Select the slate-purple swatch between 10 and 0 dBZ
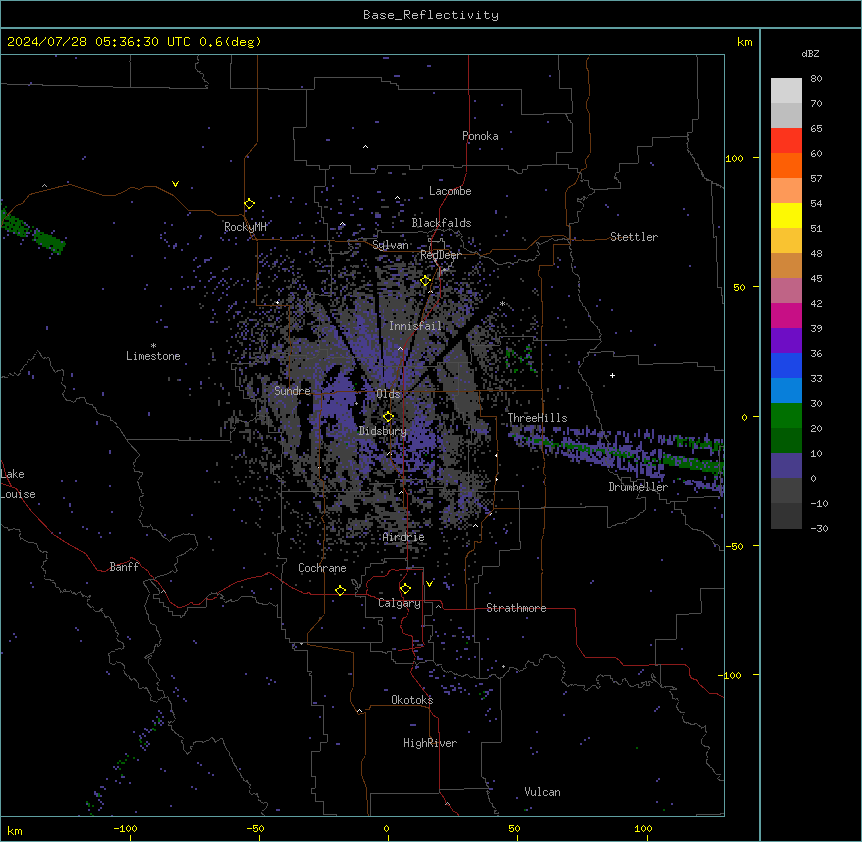Image resolution: width=862 pixels, height=842 pixels. tap(786, 466)
